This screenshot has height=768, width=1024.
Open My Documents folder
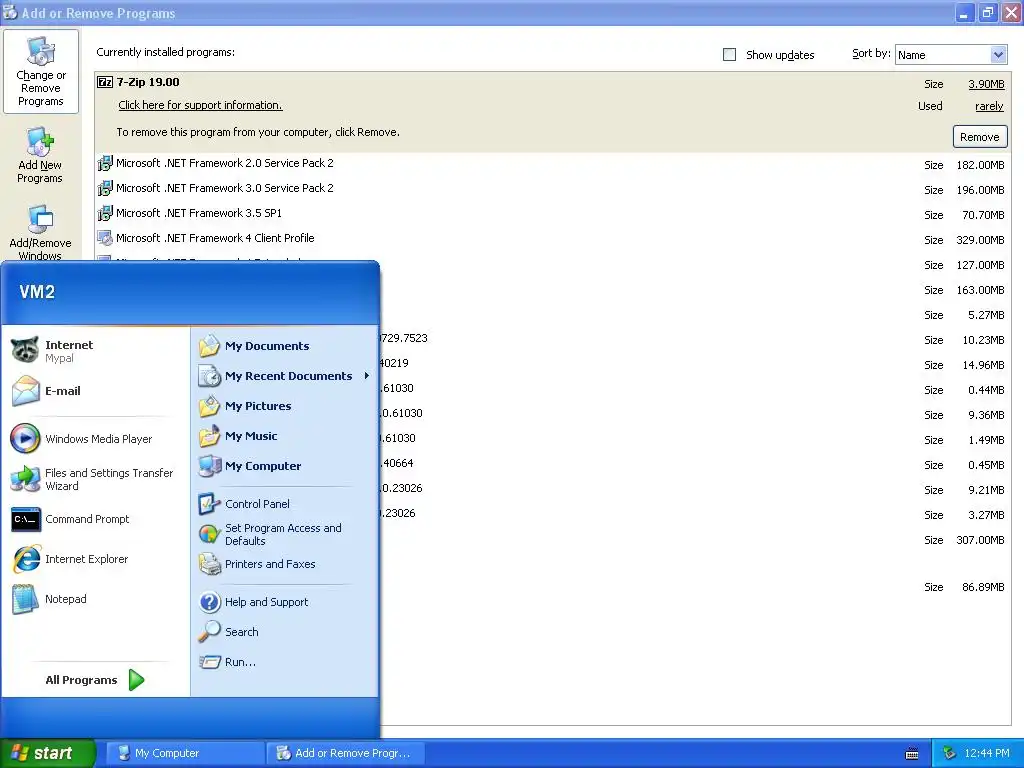[x=285, y=345]
